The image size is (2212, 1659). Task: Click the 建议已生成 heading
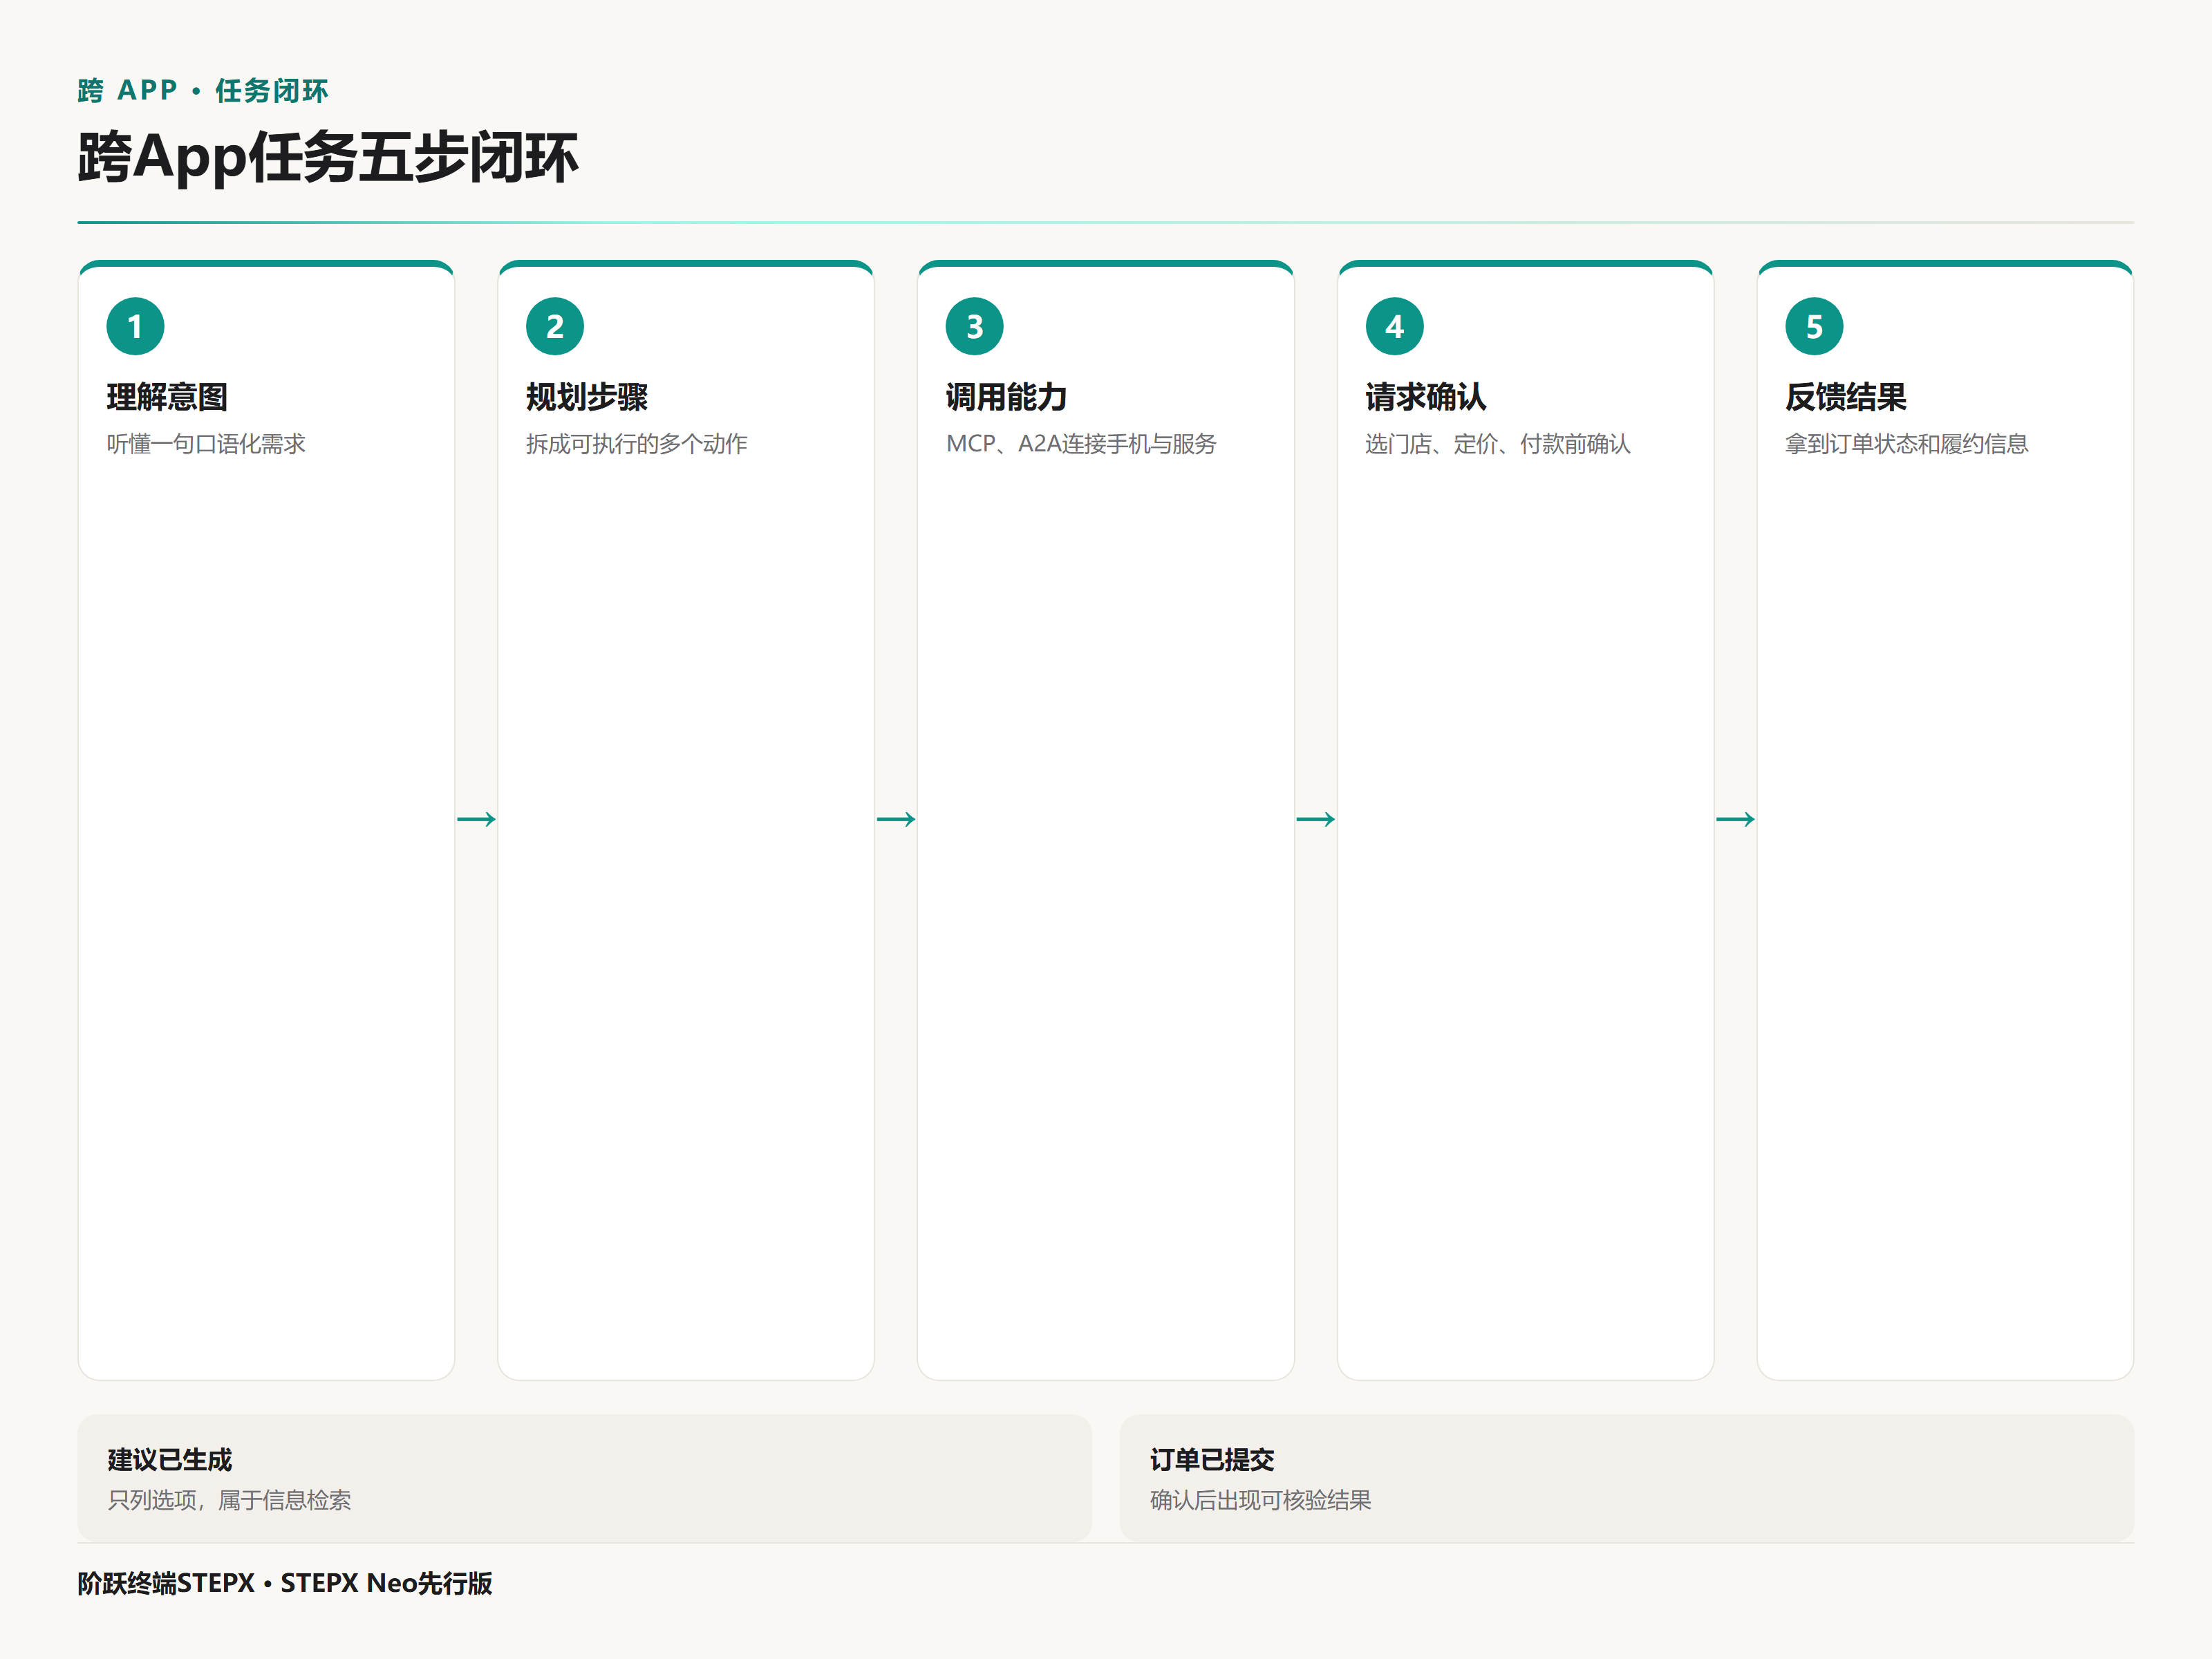(x=170, y=1460)
